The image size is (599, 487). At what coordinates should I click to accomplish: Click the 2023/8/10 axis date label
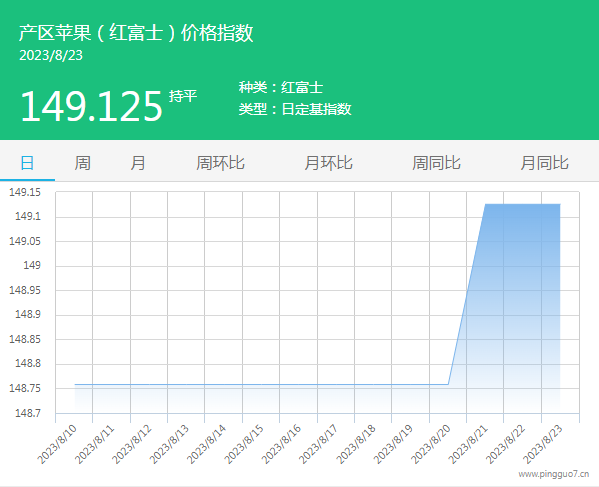(x=57, y=444)
